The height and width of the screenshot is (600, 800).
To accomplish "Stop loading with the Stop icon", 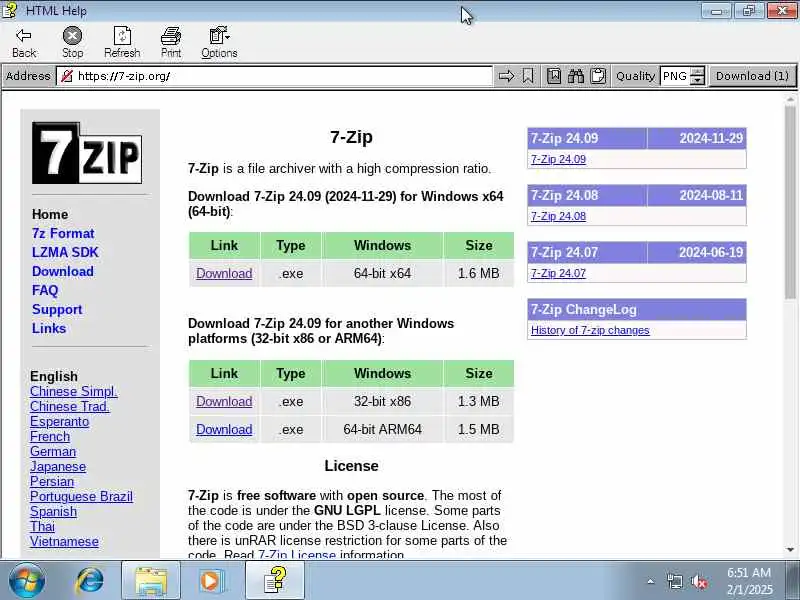I will (72, 42).
